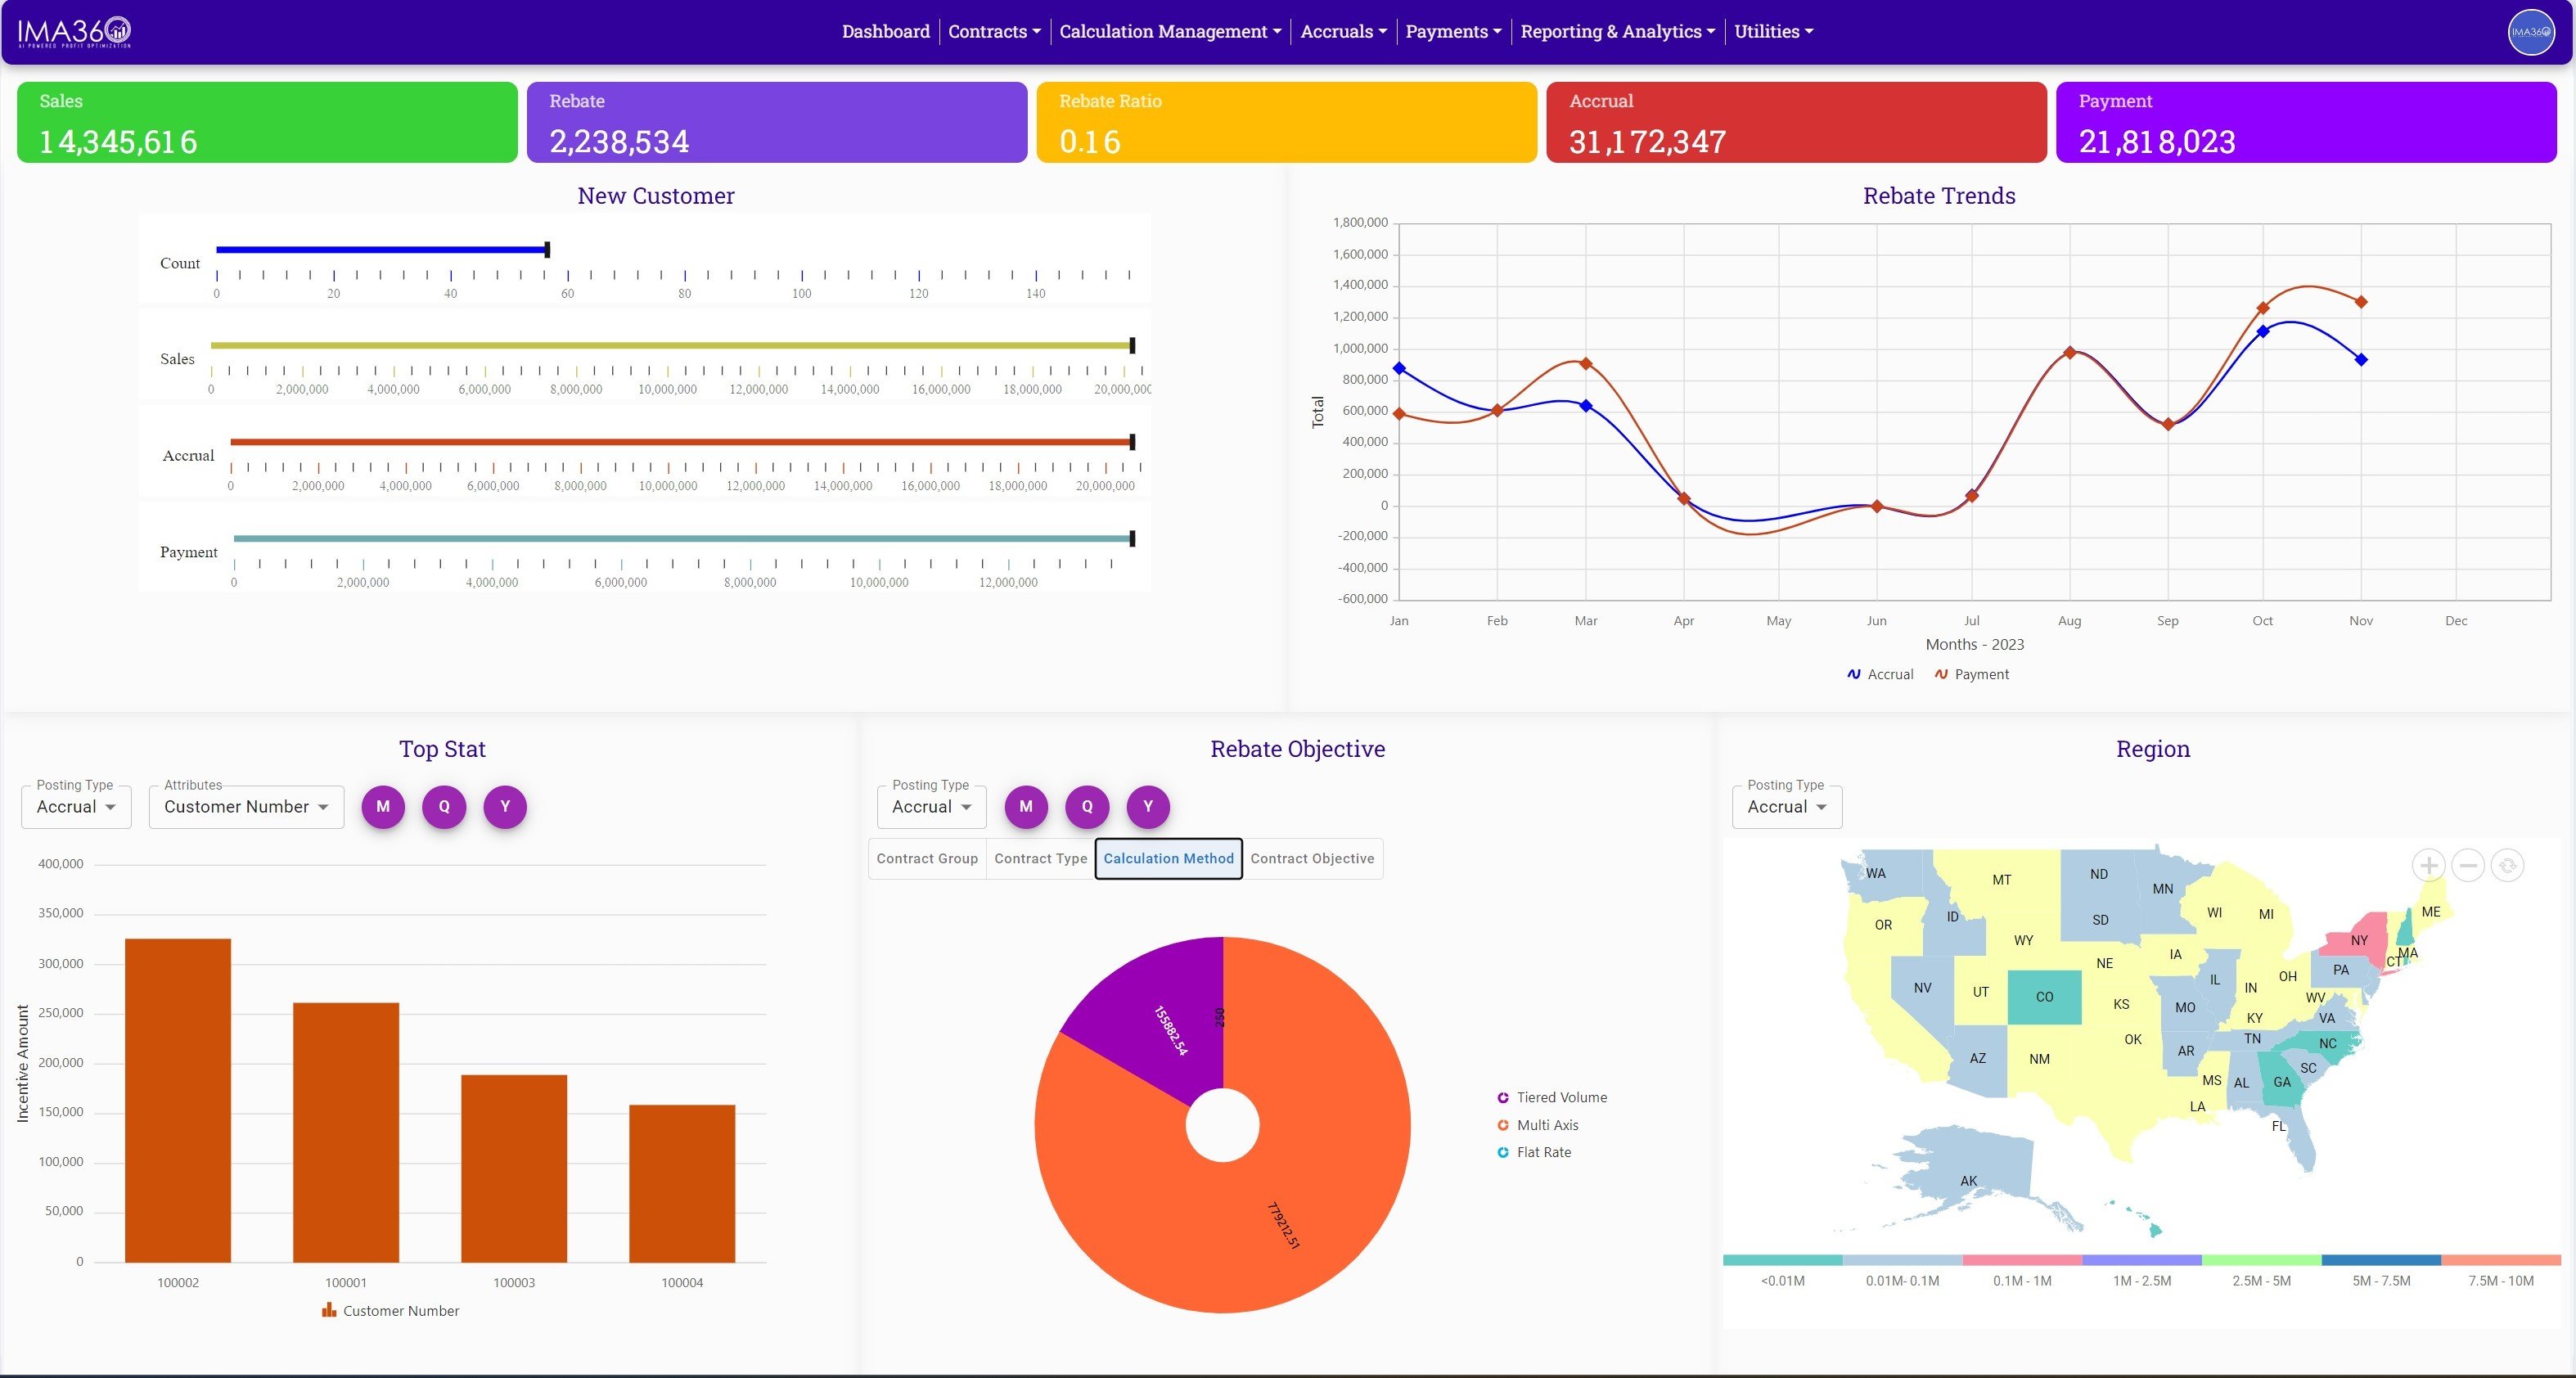Open the user profile avatar

point(2530,32)
